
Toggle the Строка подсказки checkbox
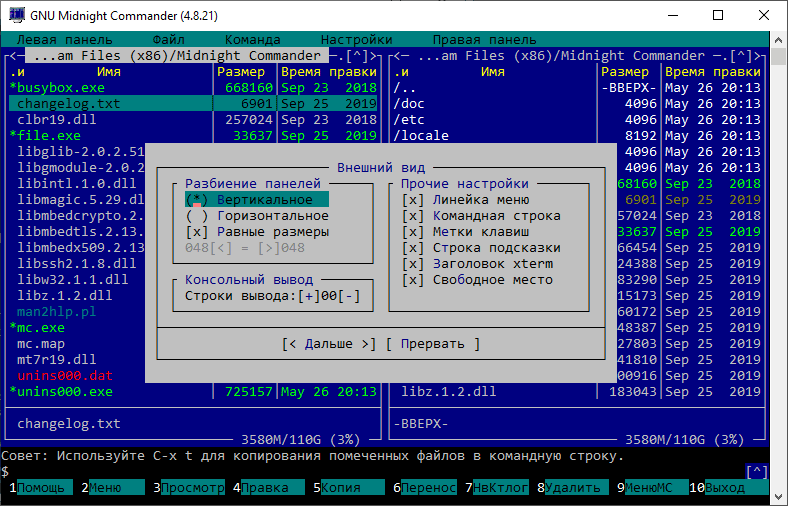click(x=481, y=248)
